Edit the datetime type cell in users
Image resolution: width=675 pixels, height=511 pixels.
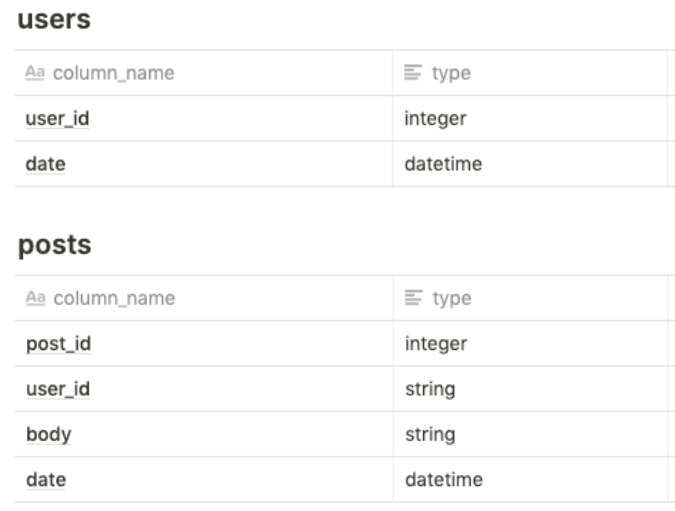530,164
